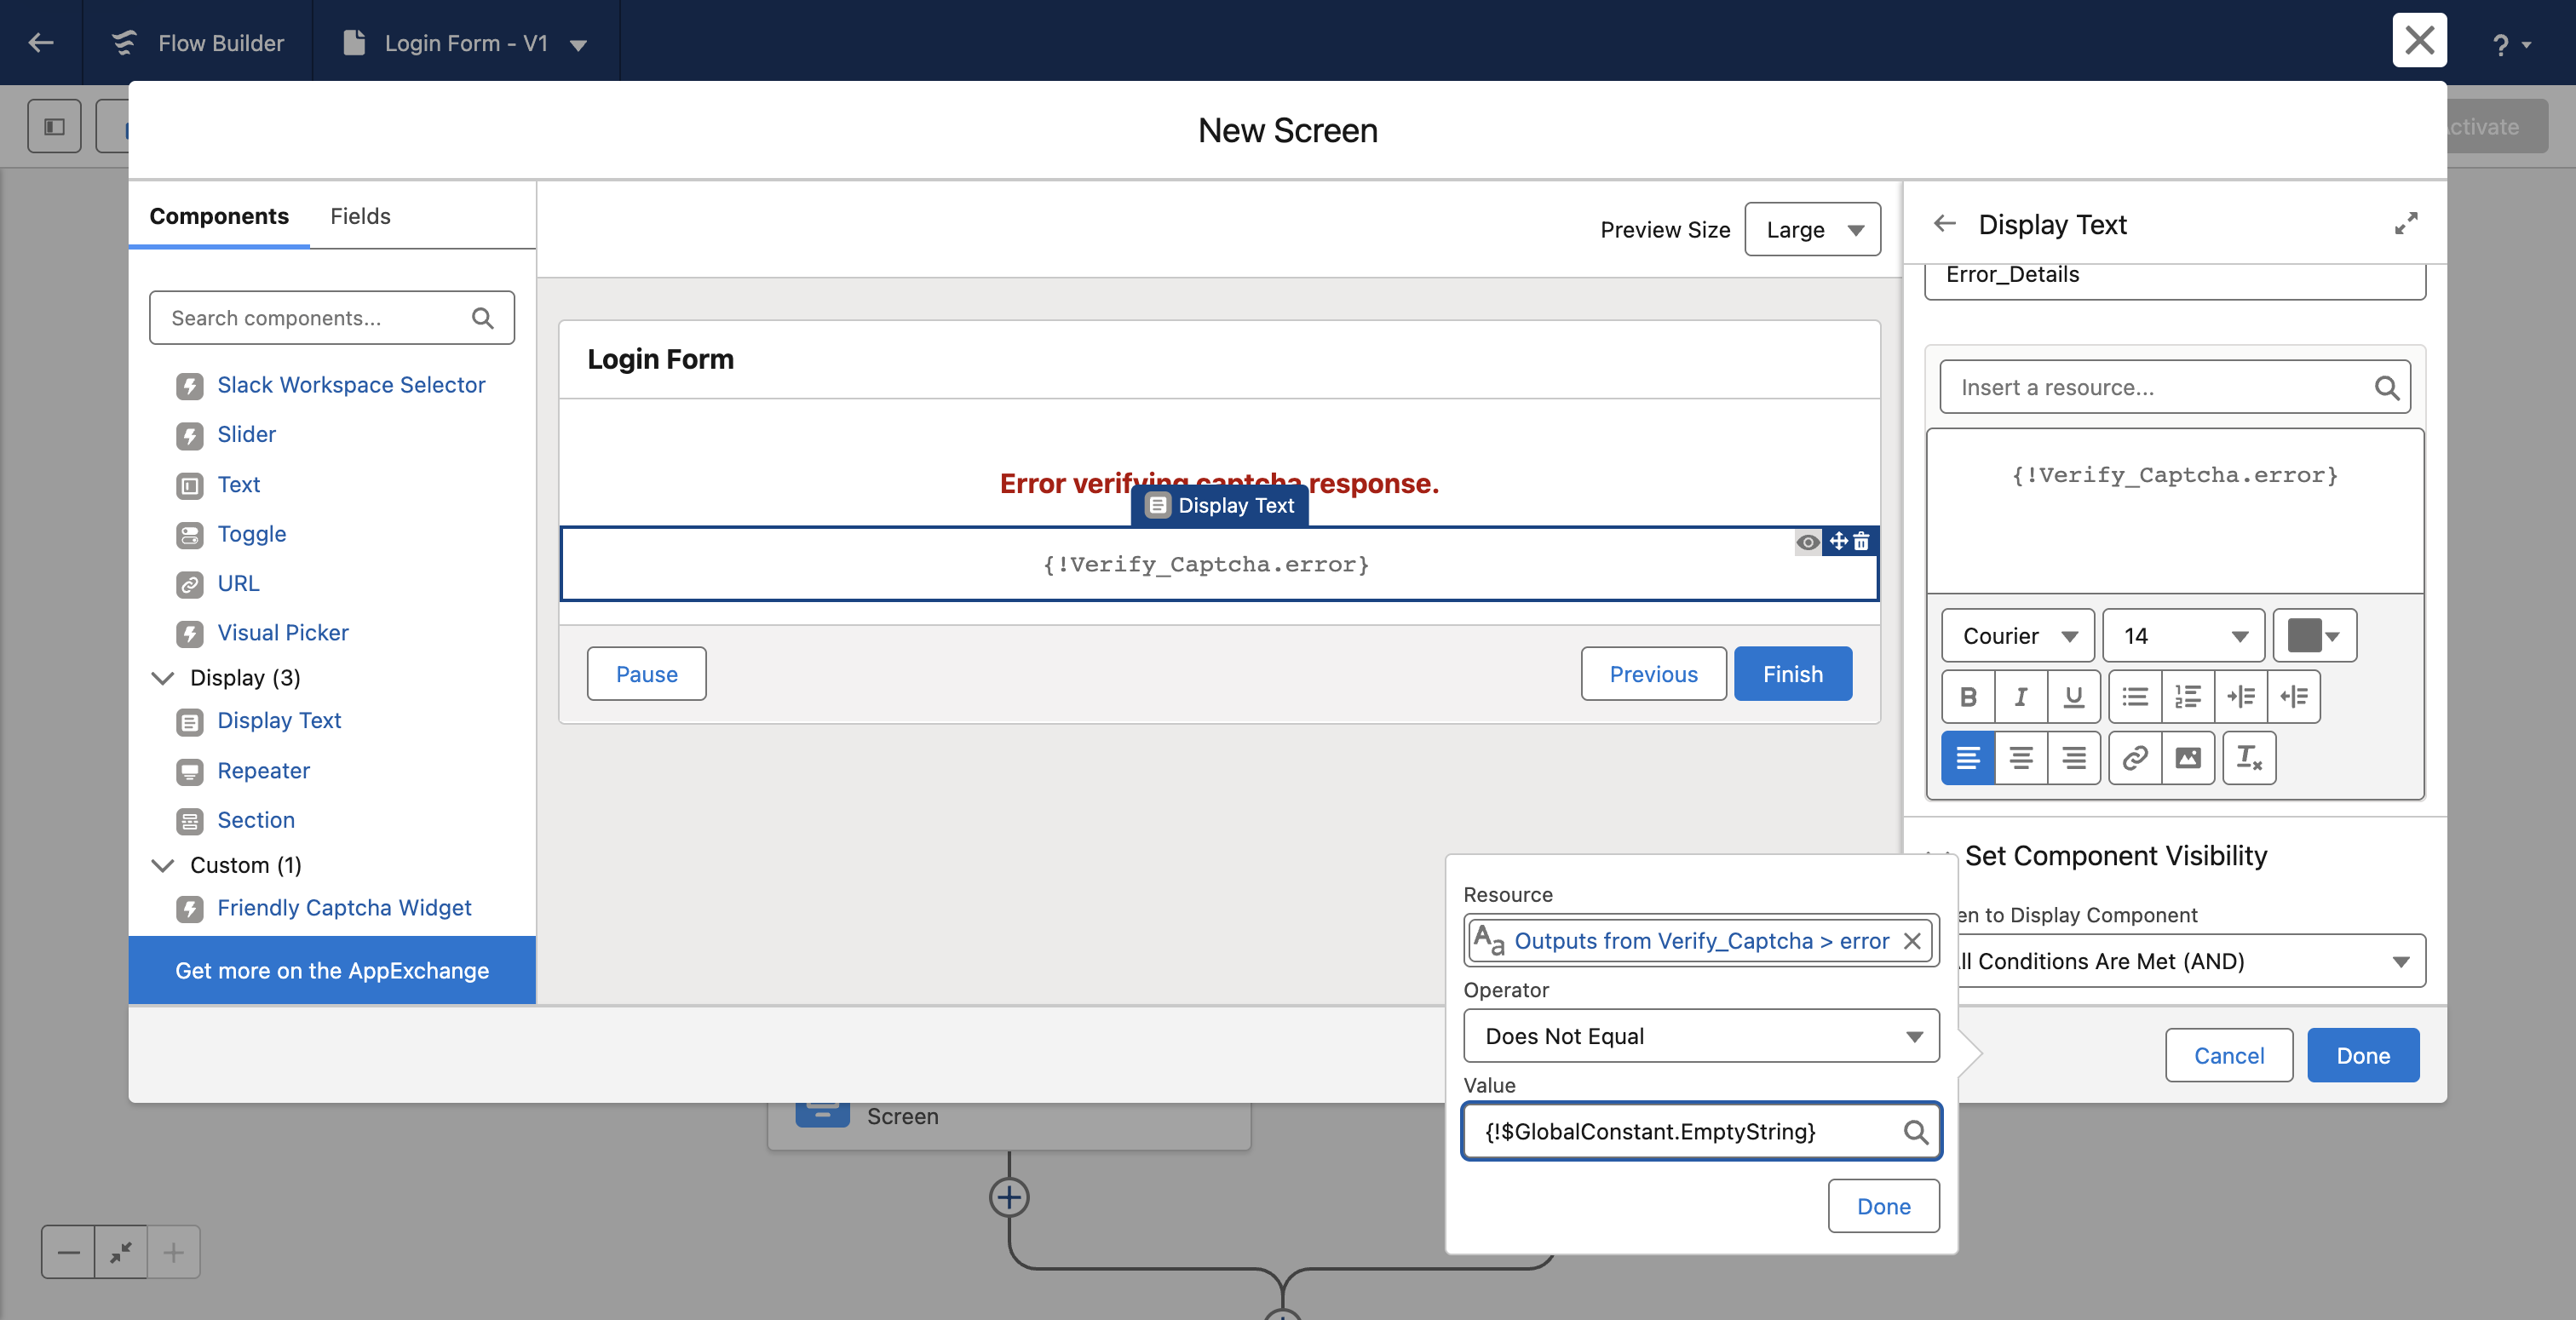Toggle Underline formatting
The height and width of the screenshot is (1320, 2576).
(x=2074, y=697)
